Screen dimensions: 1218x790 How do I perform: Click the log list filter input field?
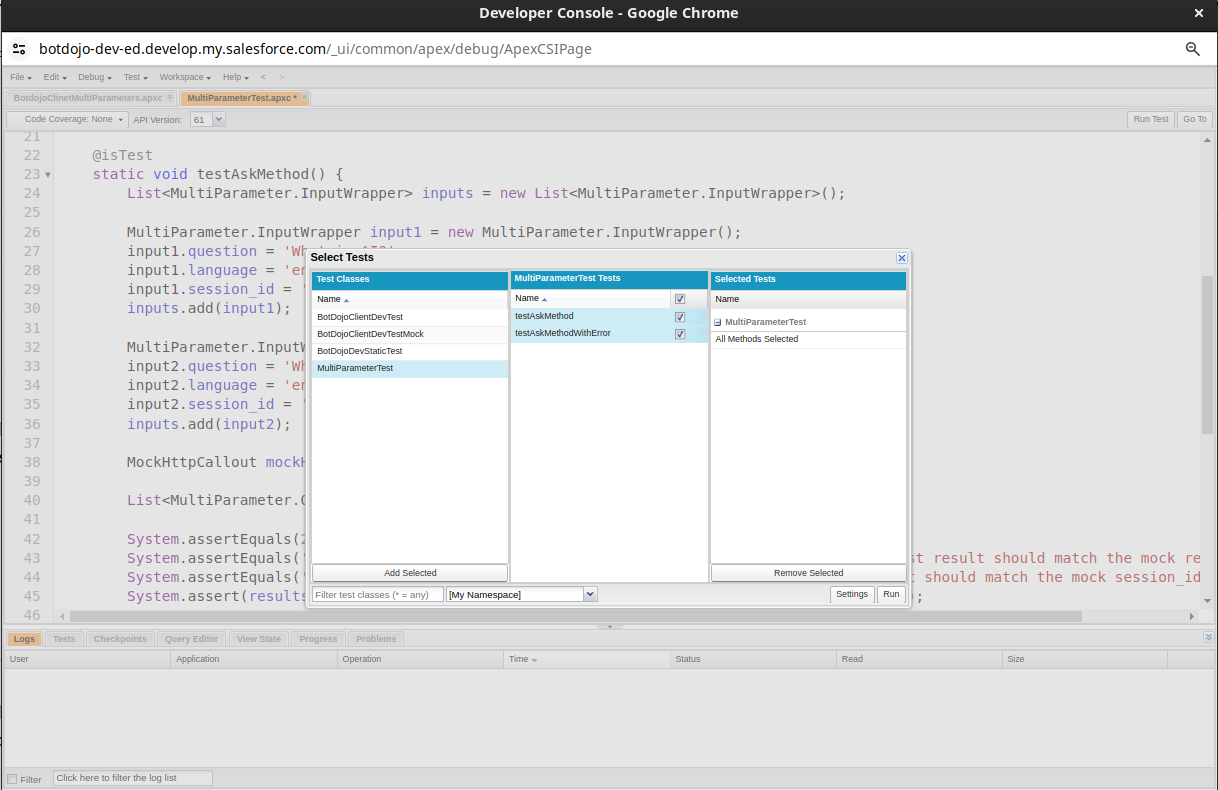pyautogui.click(x=133, y=778)
